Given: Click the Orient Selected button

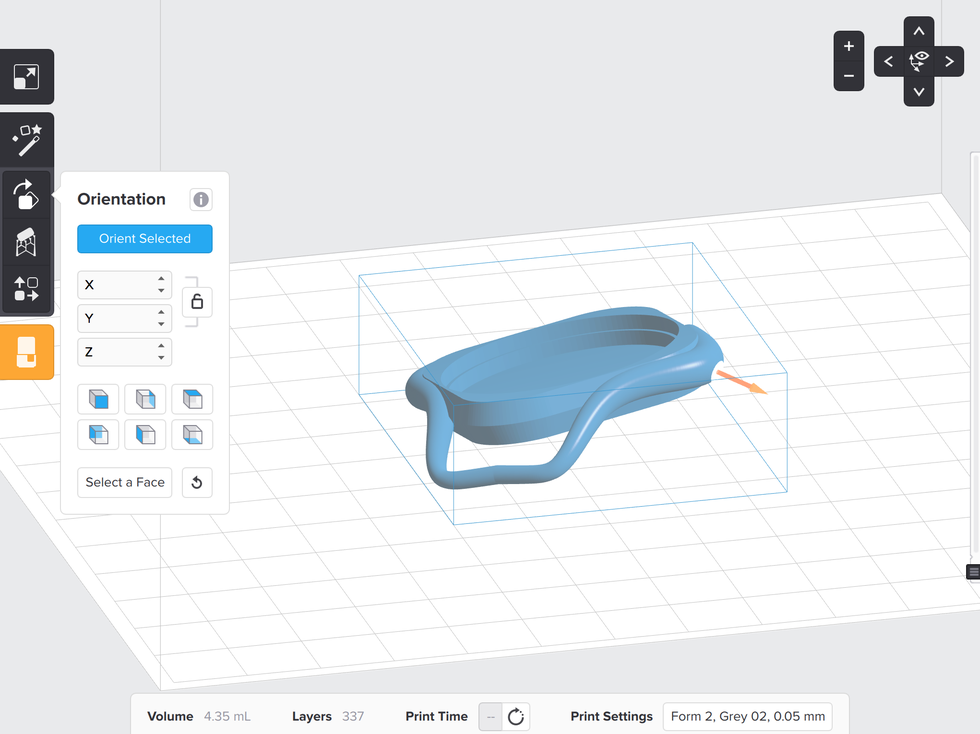Looking at the screenshot, I should [144, 238].
